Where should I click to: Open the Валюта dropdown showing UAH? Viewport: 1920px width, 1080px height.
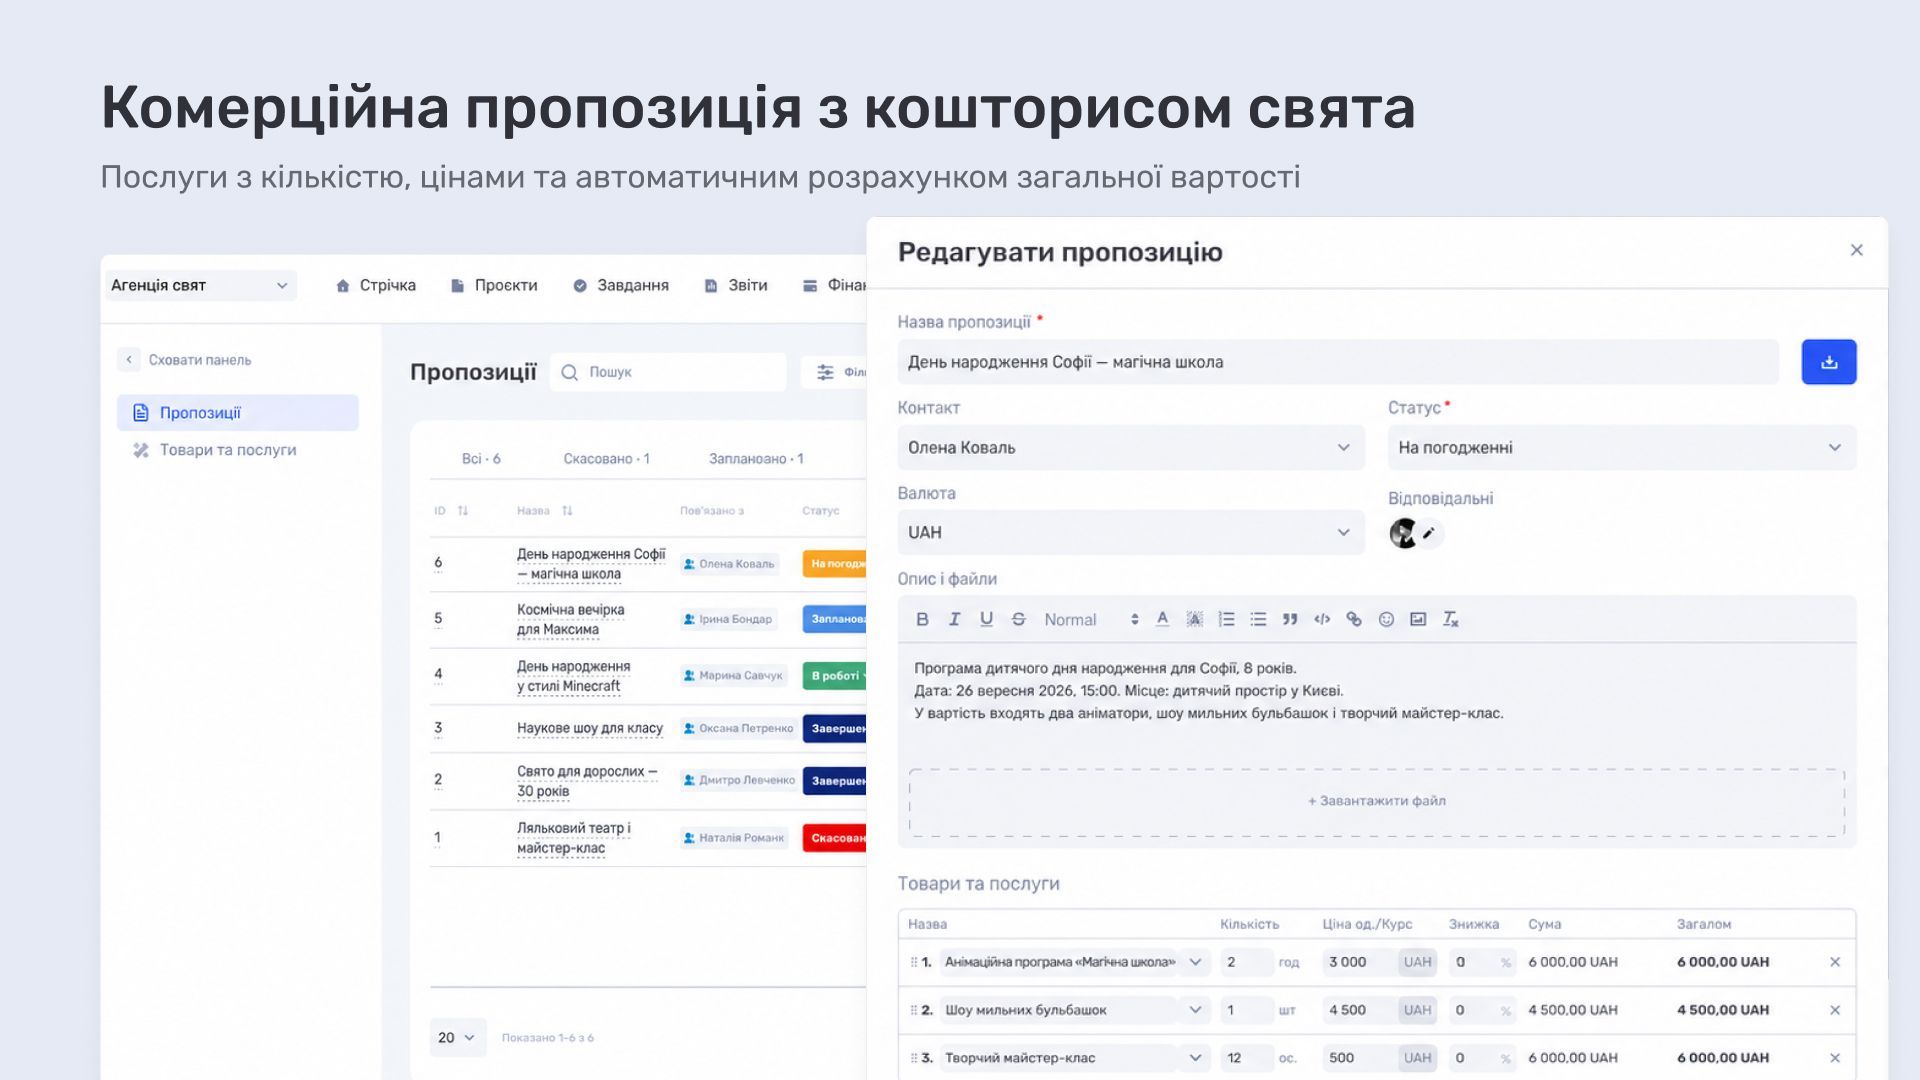(1131, 533)
